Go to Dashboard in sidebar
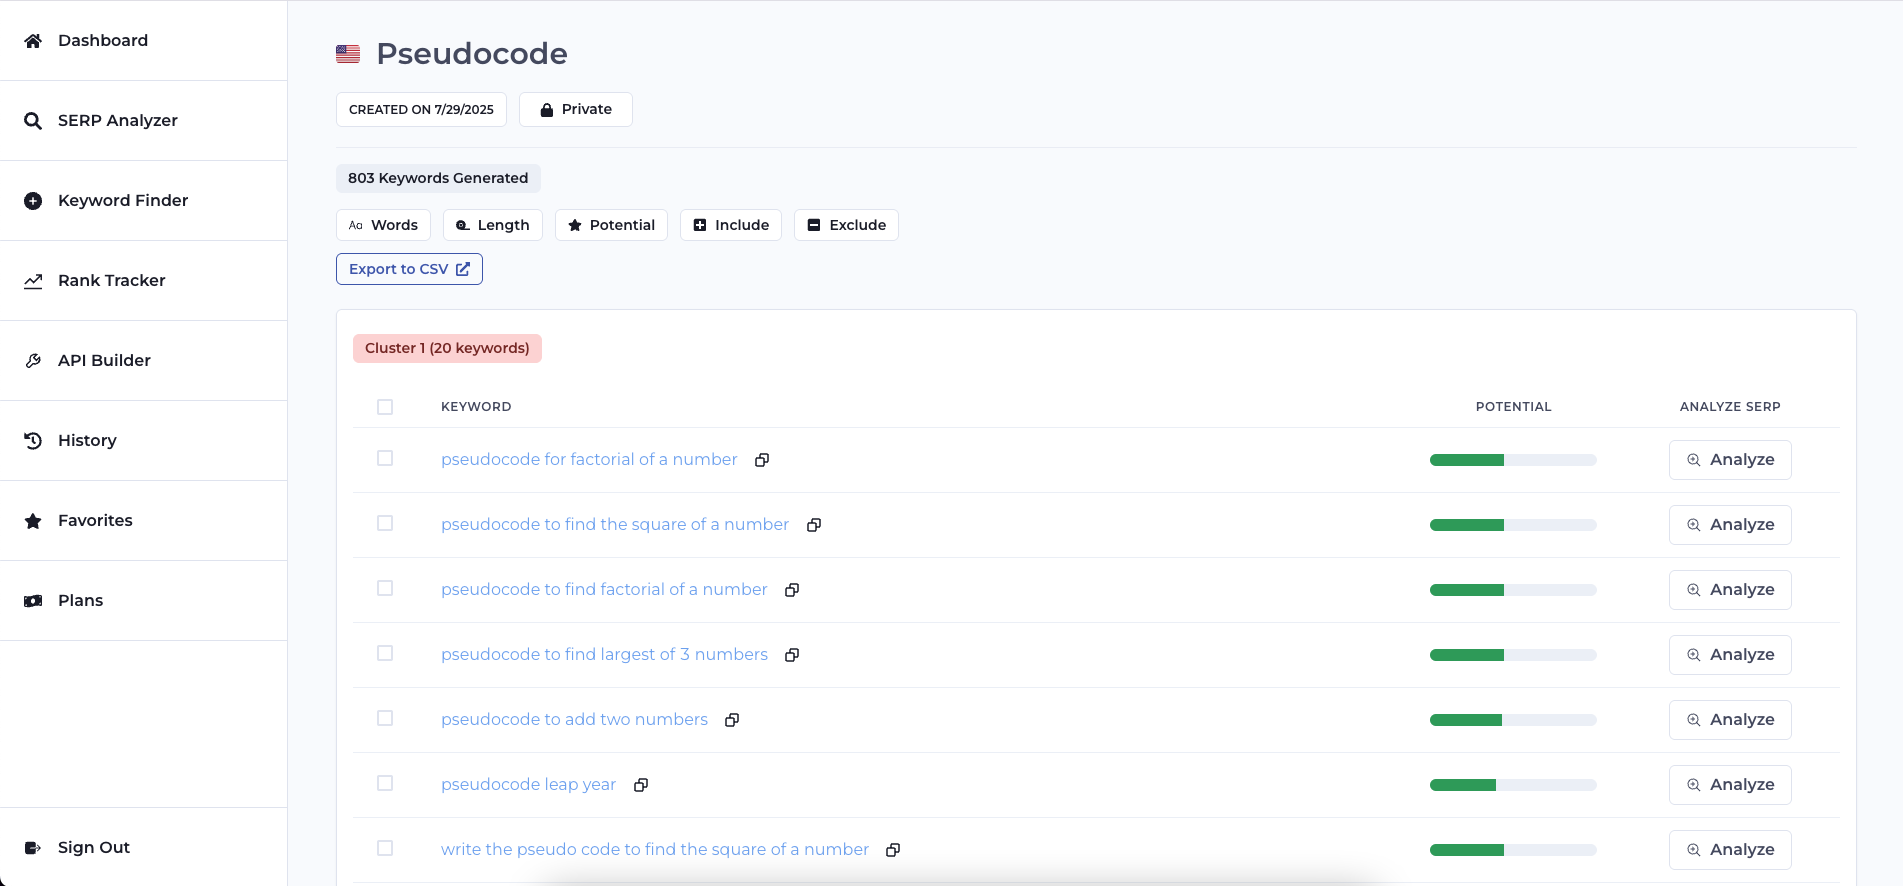Screen dimensions: 1903x886 143,41
